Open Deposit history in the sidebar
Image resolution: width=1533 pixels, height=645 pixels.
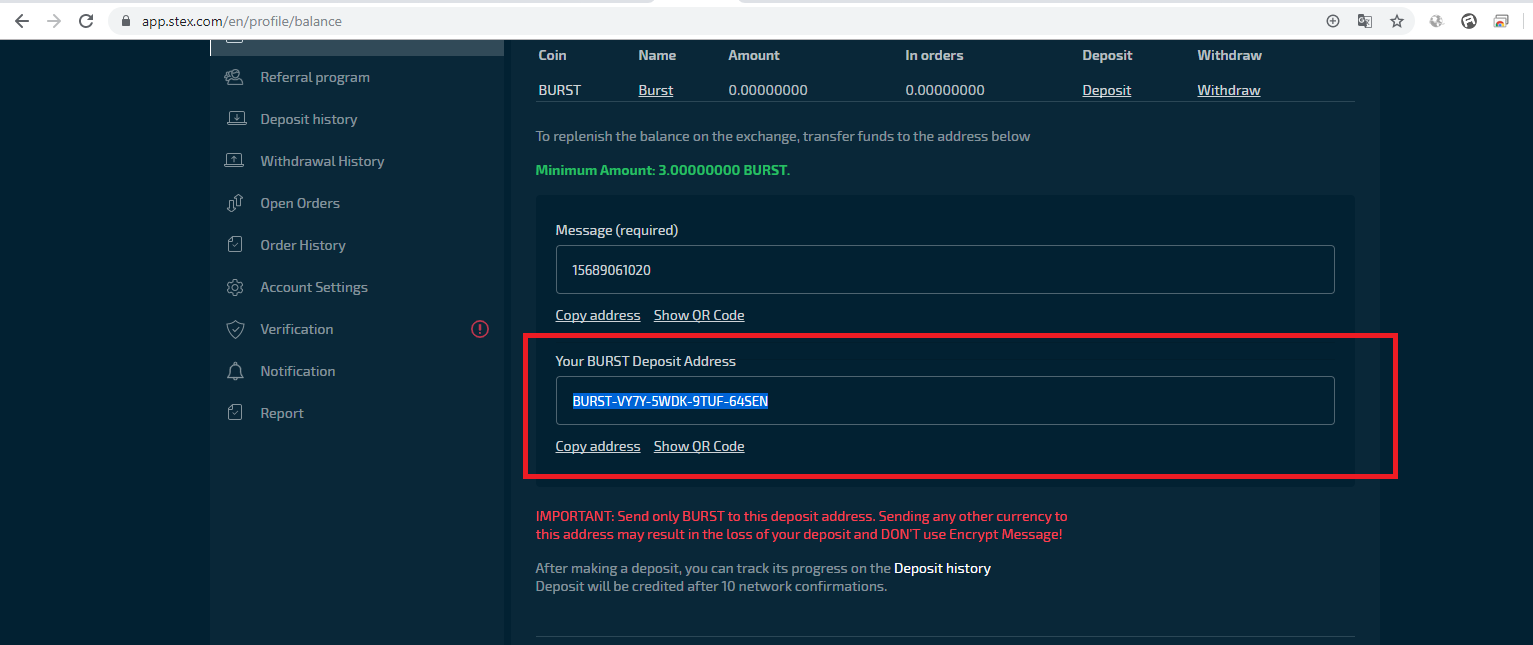[x=308, y=119]
